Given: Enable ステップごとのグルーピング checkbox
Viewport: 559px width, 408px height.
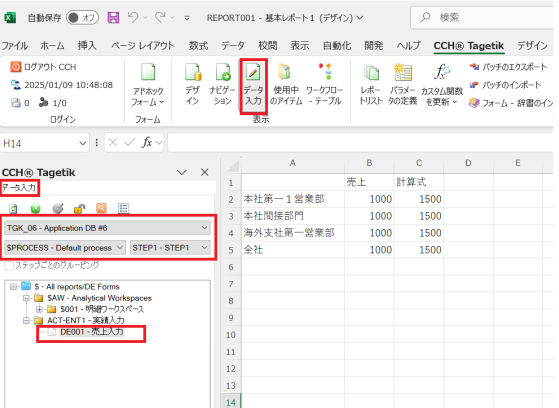Looking at the screenshot, I should click(x=9, y=265).
